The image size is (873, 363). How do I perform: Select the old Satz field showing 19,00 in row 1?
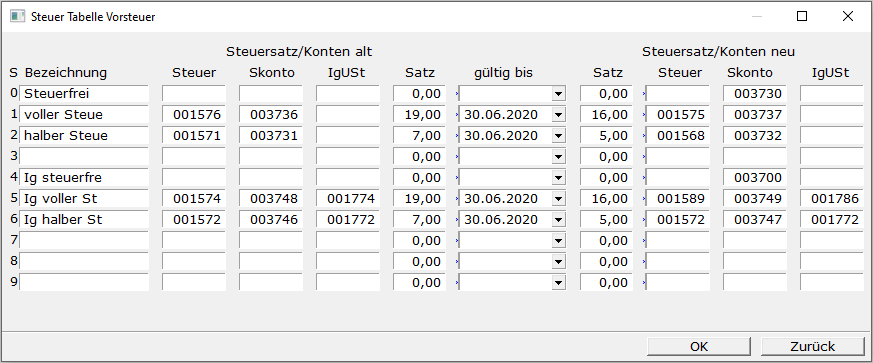click(419, 115)
